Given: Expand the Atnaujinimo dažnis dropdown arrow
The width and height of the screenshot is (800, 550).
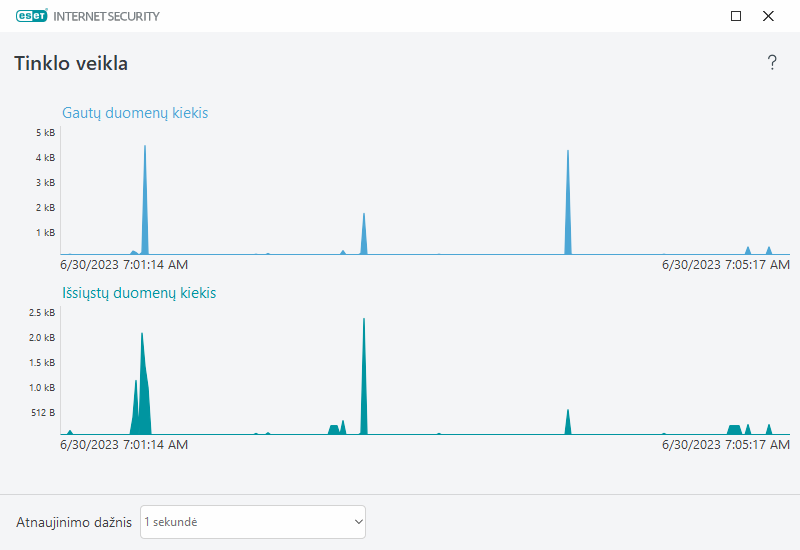Looking at the screenshot, I should point(359,522).
